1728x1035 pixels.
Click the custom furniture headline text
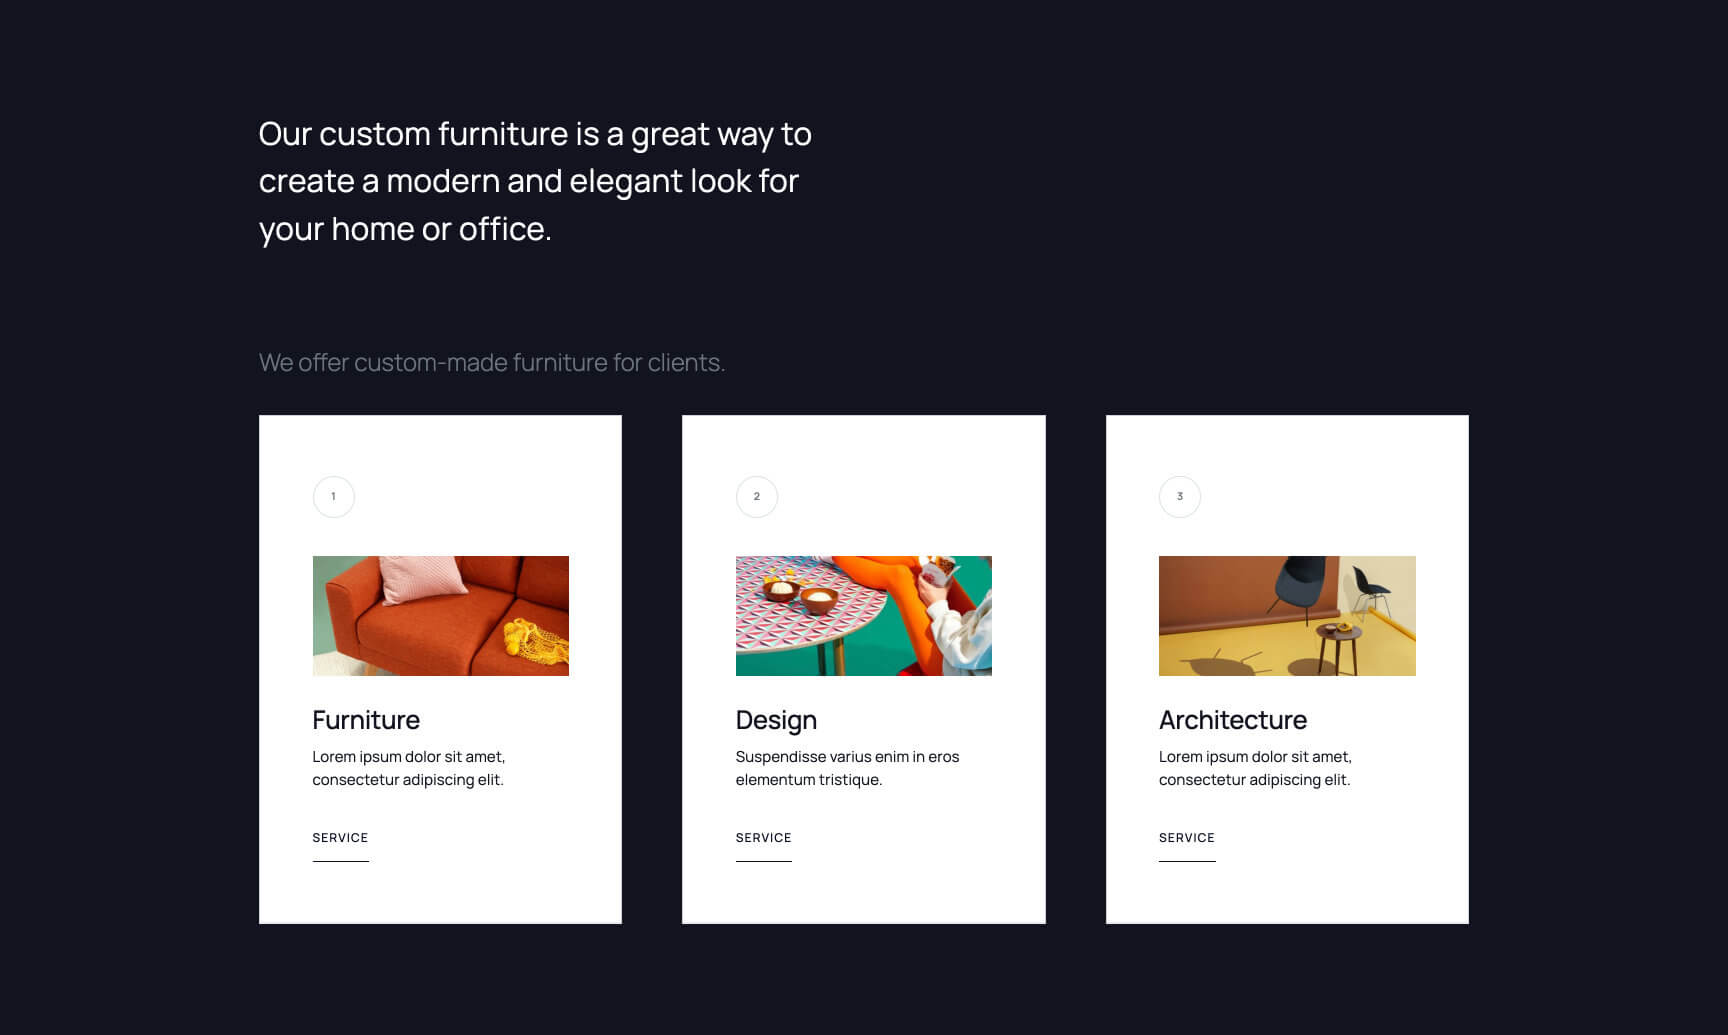point(535,182)
